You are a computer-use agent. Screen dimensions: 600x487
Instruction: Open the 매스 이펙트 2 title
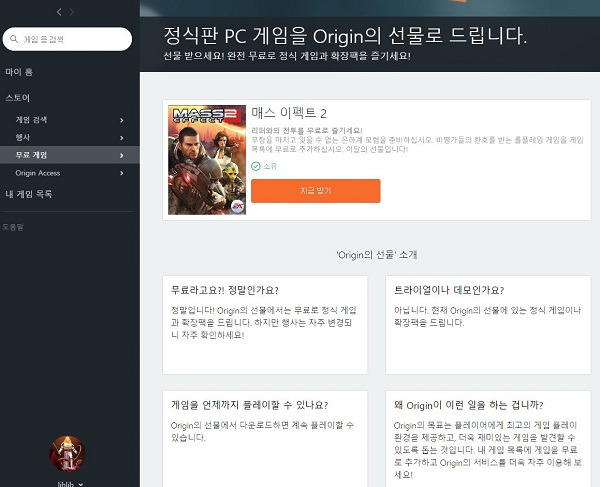tap(289, 113)
